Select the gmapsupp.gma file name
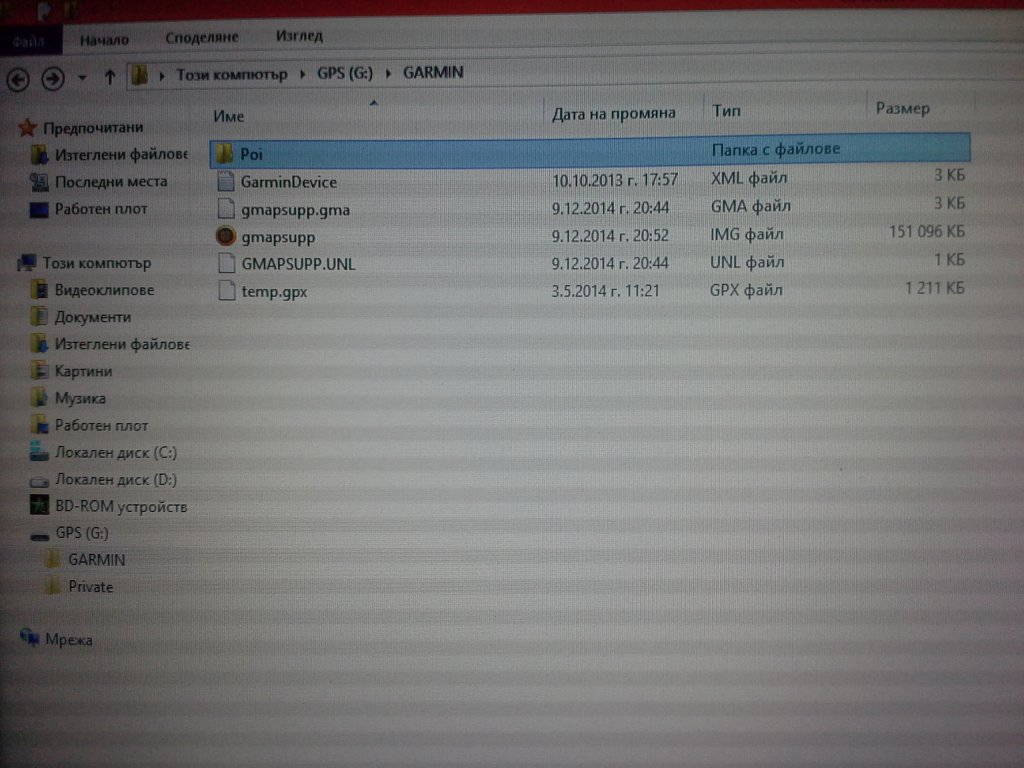 (295, 210)
